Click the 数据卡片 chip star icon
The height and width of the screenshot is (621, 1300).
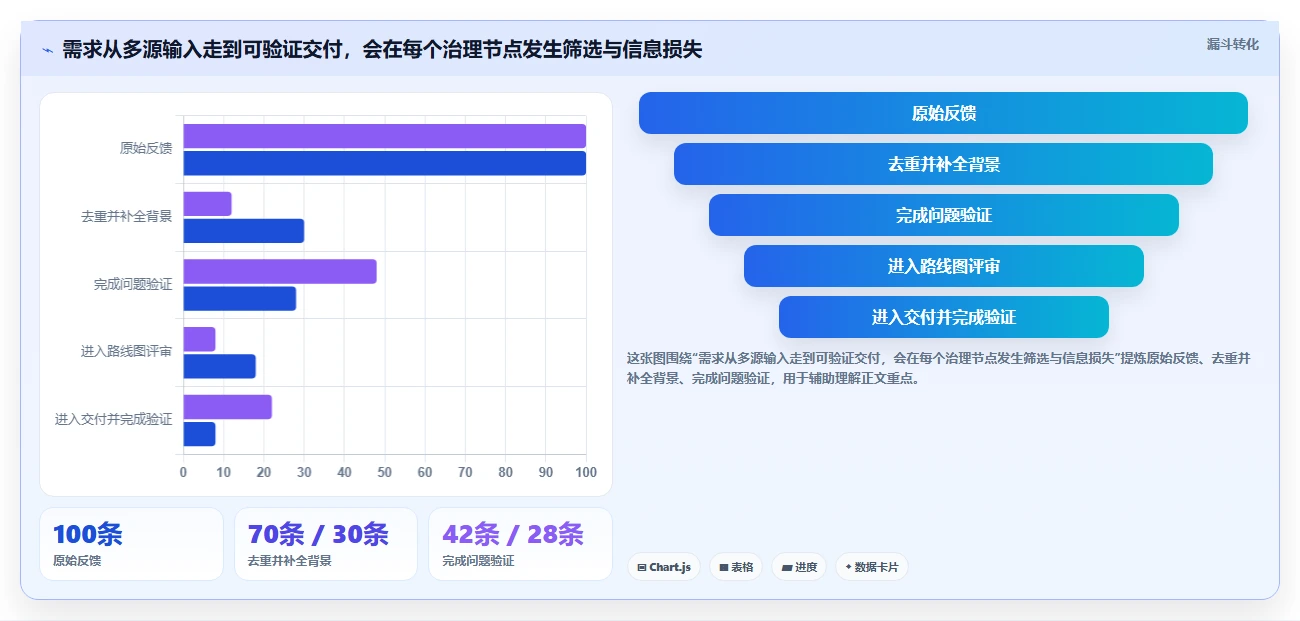click(x=849, y=567)
